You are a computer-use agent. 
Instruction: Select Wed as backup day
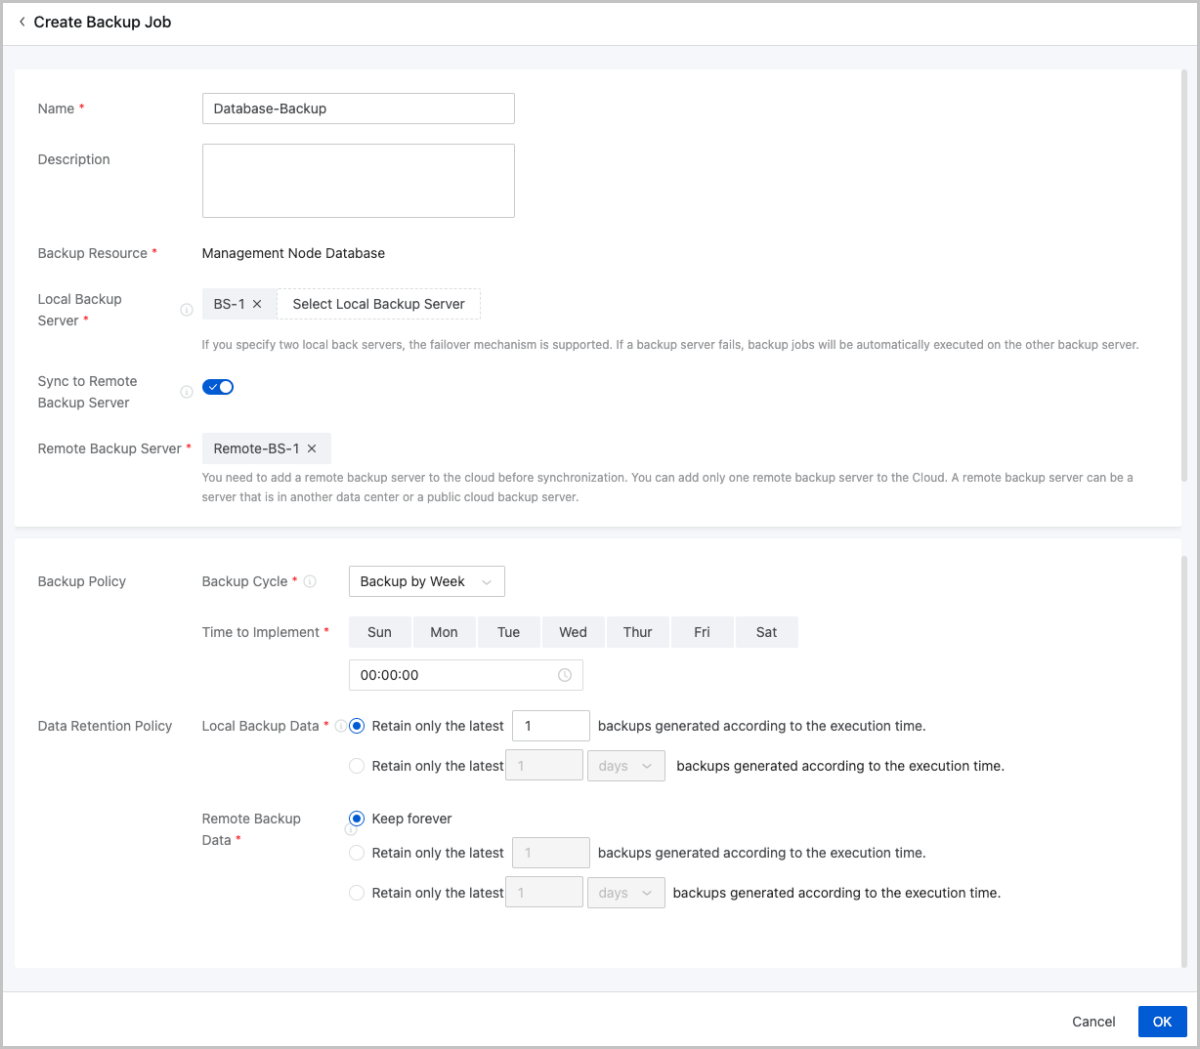[573, 632]
